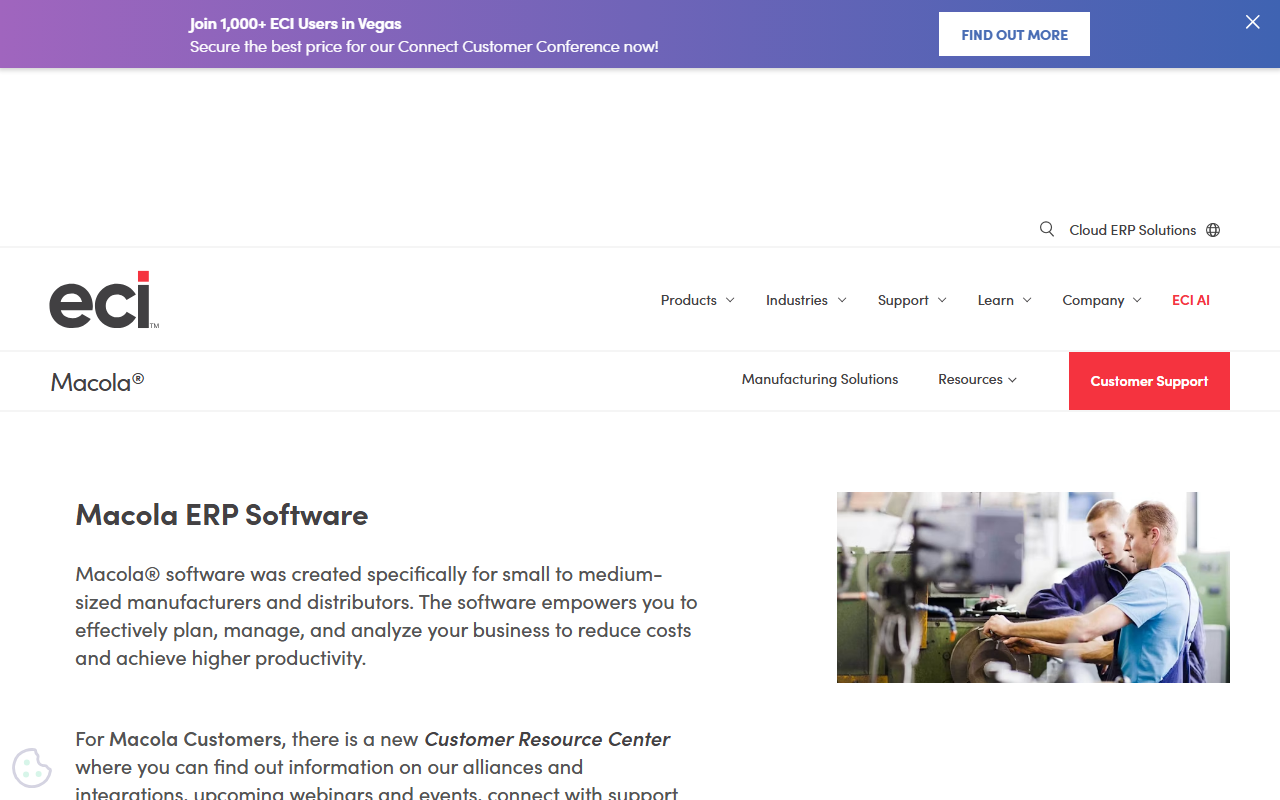Click FIND OUT MORE button
Screen dimensions: 1280x800
click(x=1014, y=34)
